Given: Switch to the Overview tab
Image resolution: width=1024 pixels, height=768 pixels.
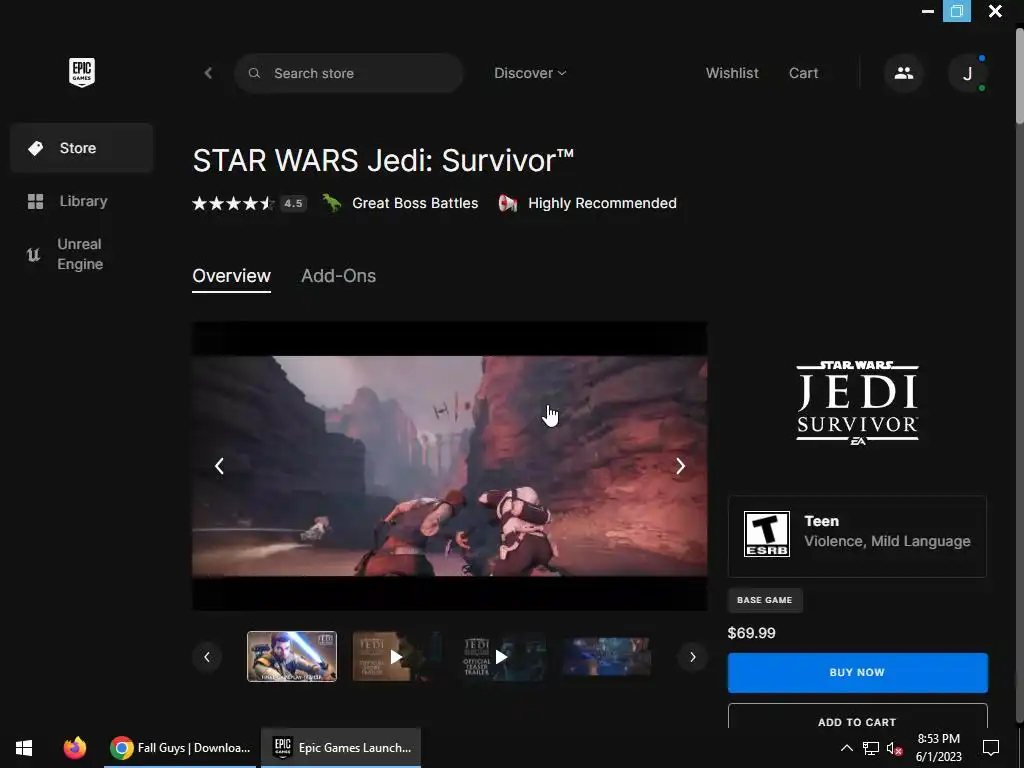Looking at the screenshot, I should tap(231, 276).
